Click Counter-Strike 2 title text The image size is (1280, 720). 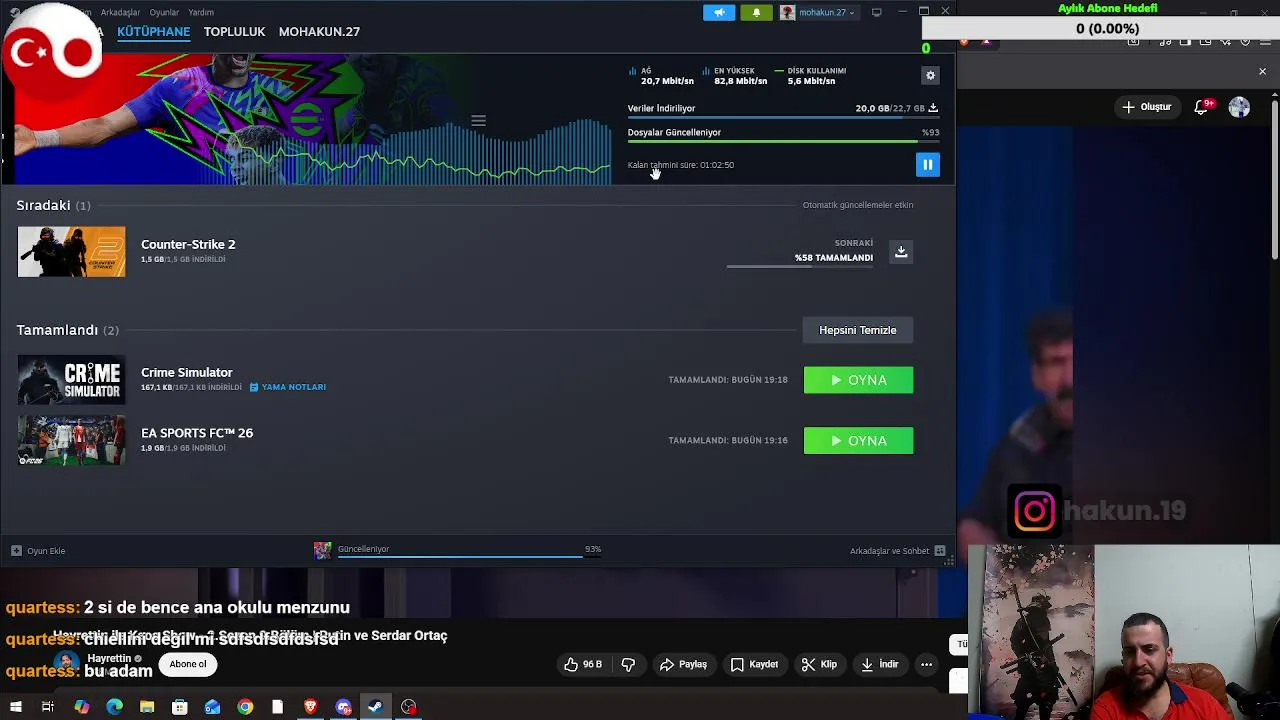coord(188,244)
